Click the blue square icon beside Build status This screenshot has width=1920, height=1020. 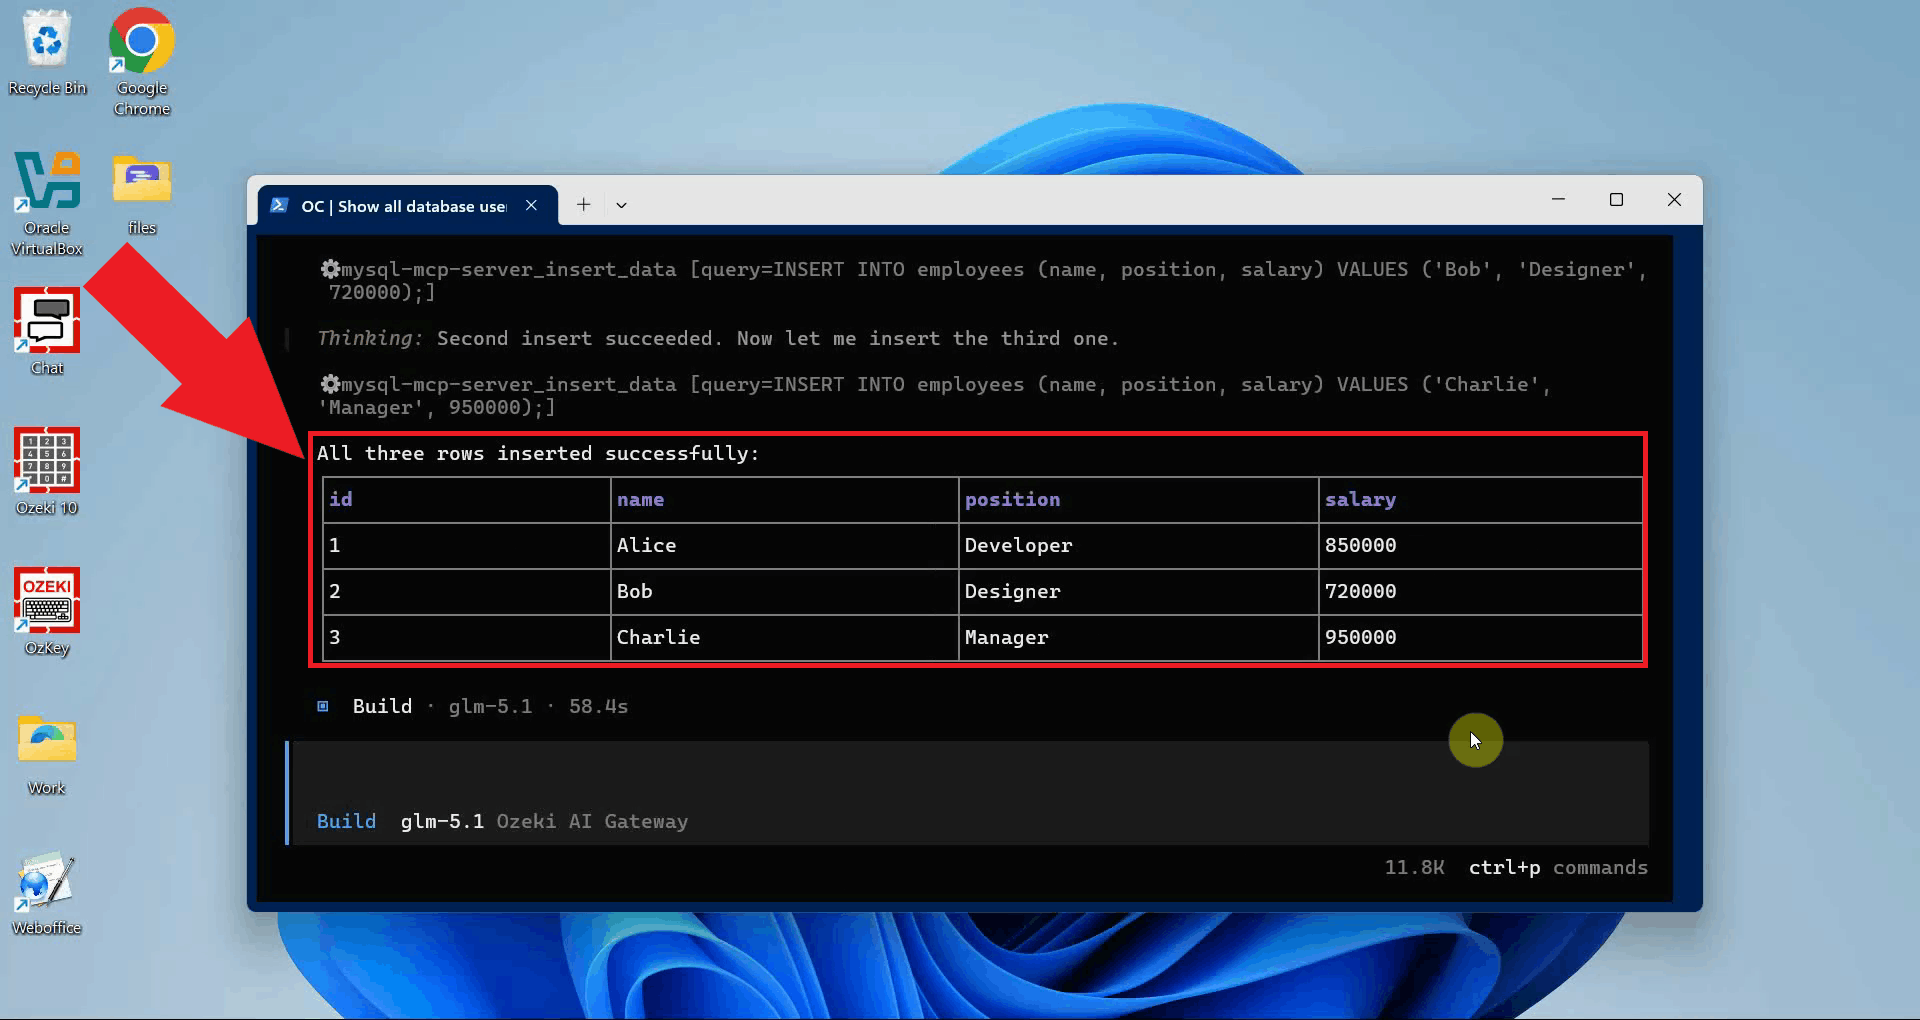[x=323, y=706]
